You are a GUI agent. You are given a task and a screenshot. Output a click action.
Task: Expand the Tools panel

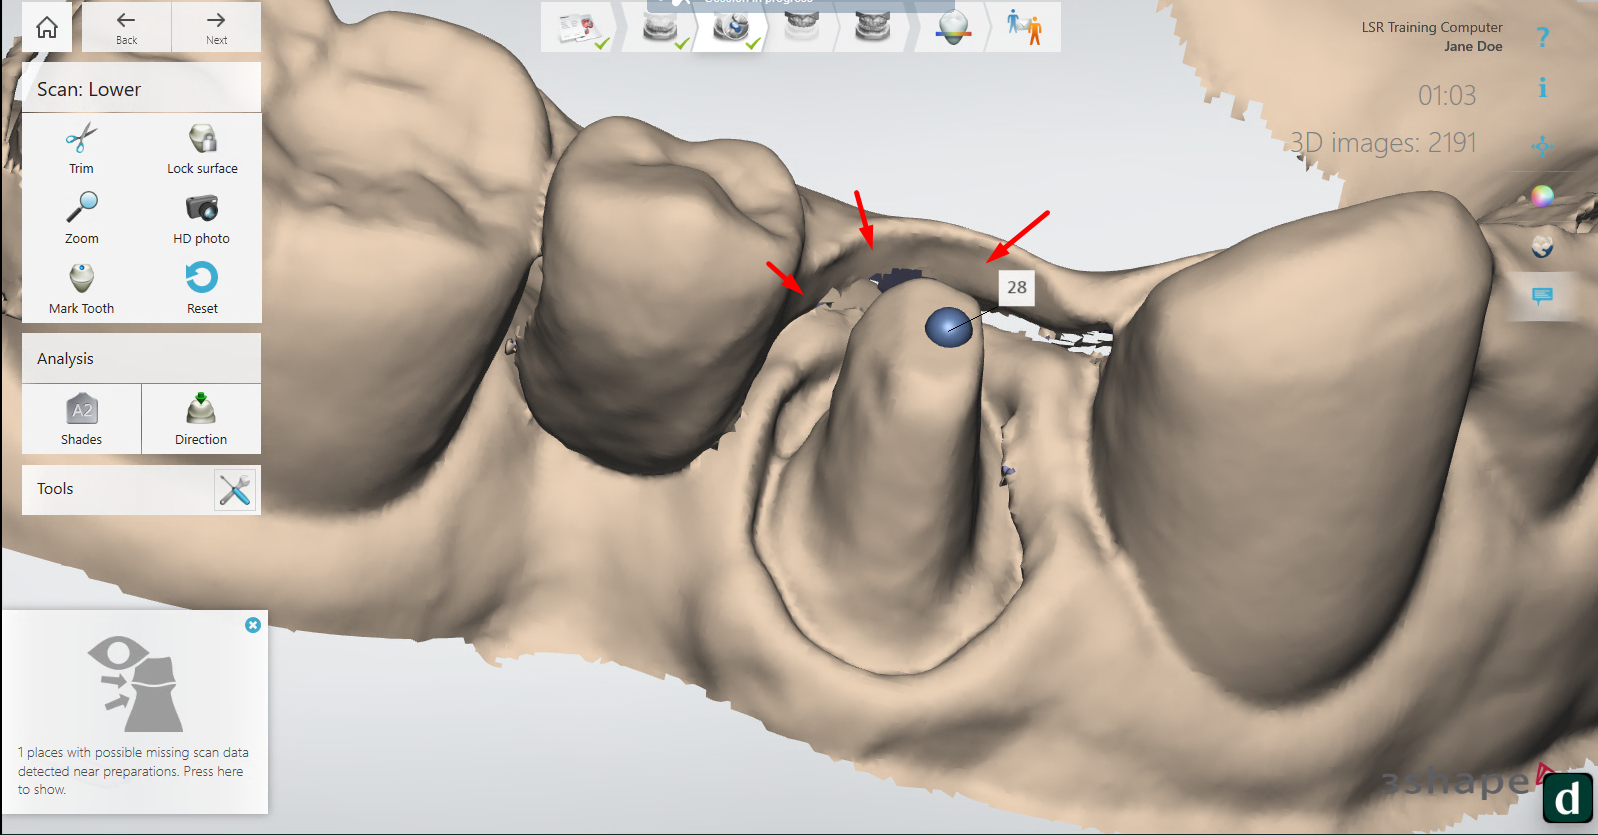tap(236, 490)
